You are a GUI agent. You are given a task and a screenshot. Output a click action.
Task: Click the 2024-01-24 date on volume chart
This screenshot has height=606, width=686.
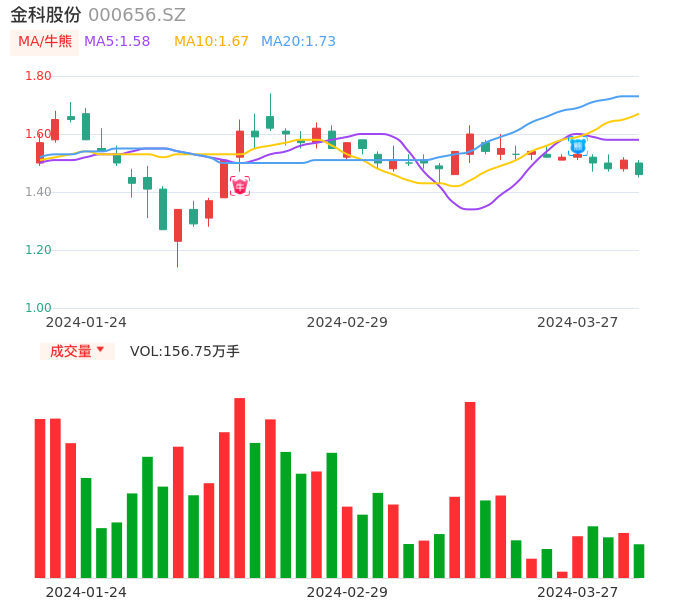(x=86, y=592)
